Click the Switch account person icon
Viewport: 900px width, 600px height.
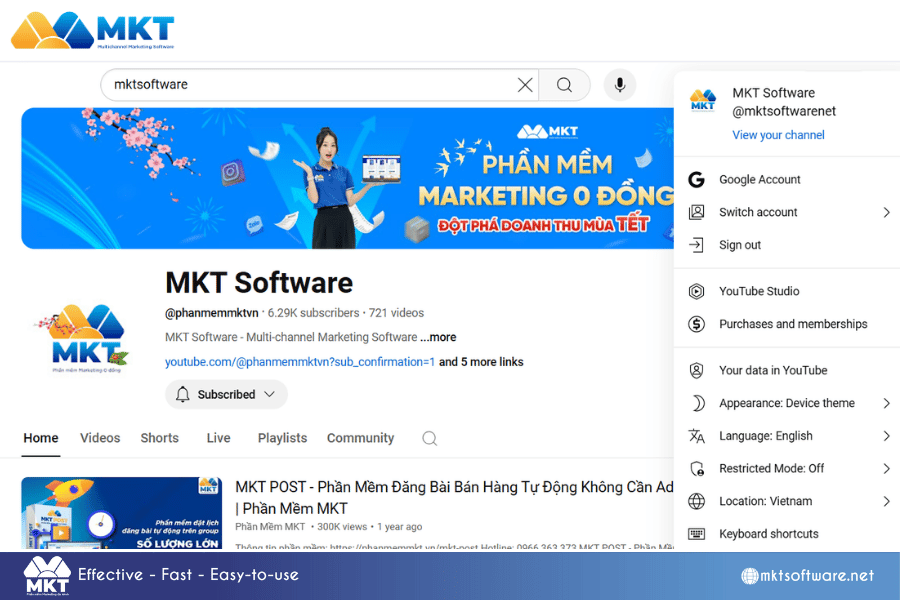coord(696,212)
